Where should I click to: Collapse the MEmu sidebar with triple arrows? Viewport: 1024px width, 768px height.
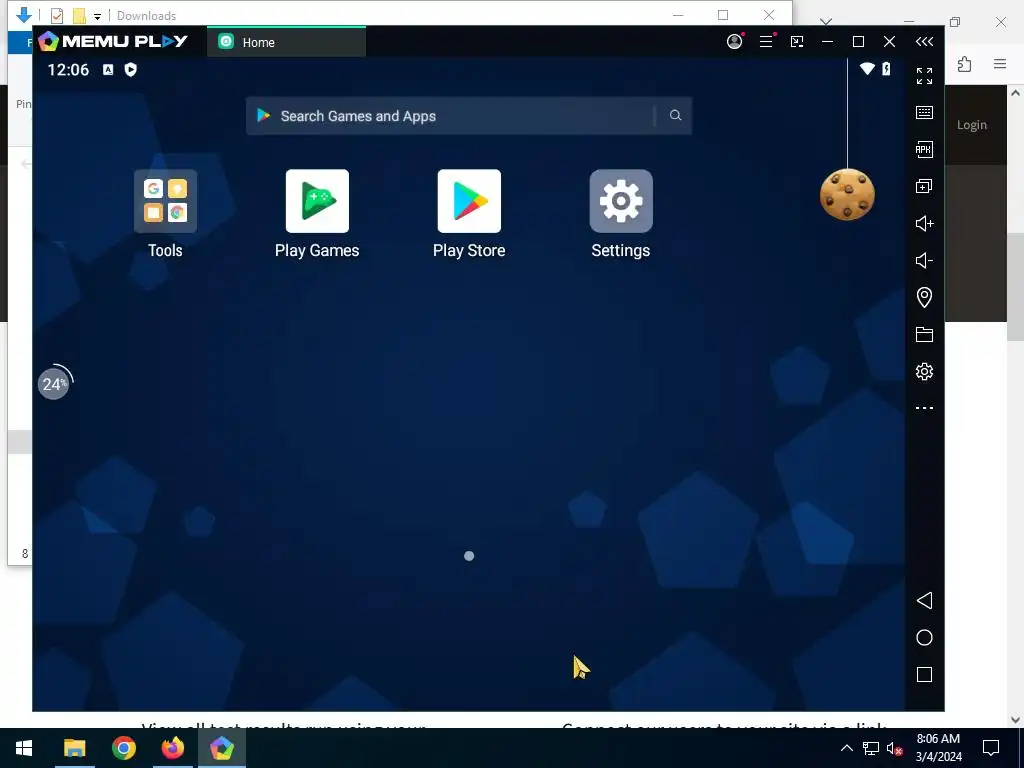tap(924, 41)
